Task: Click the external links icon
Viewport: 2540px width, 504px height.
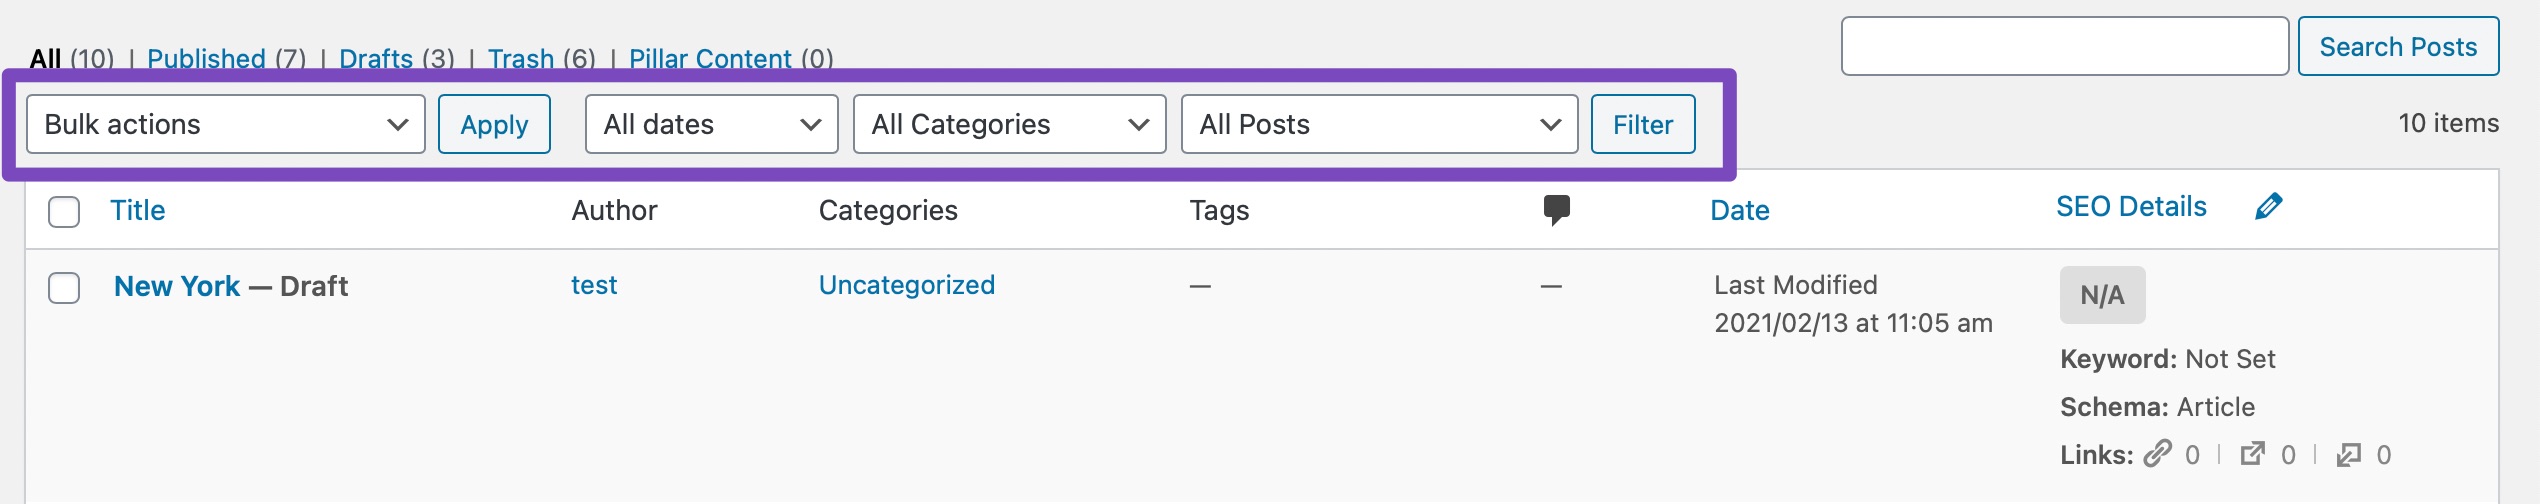Action: pyautogui.click(x=2252, y=455)
